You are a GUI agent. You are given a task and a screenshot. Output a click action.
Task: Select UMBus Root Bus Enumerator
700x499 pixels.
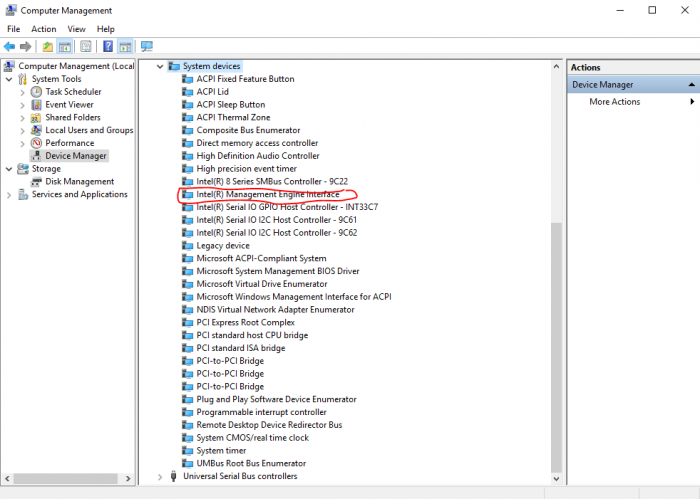[x=251, y=463]
